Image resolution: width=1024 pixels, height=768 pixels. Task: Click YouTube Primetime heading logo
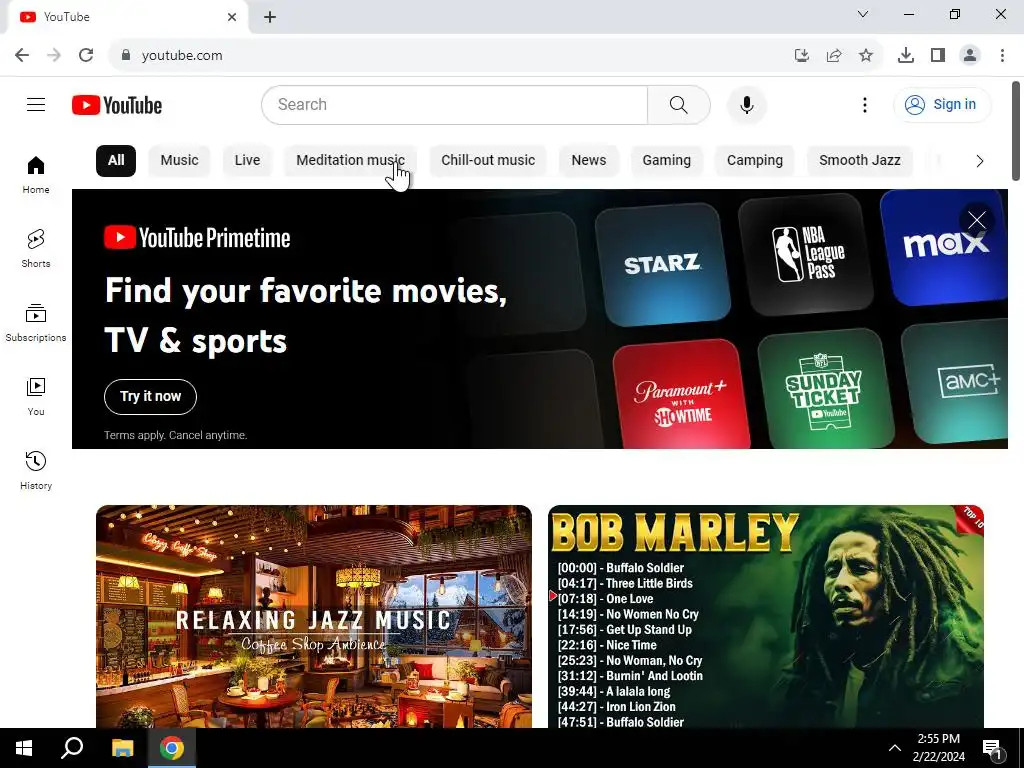coord(197,238)
